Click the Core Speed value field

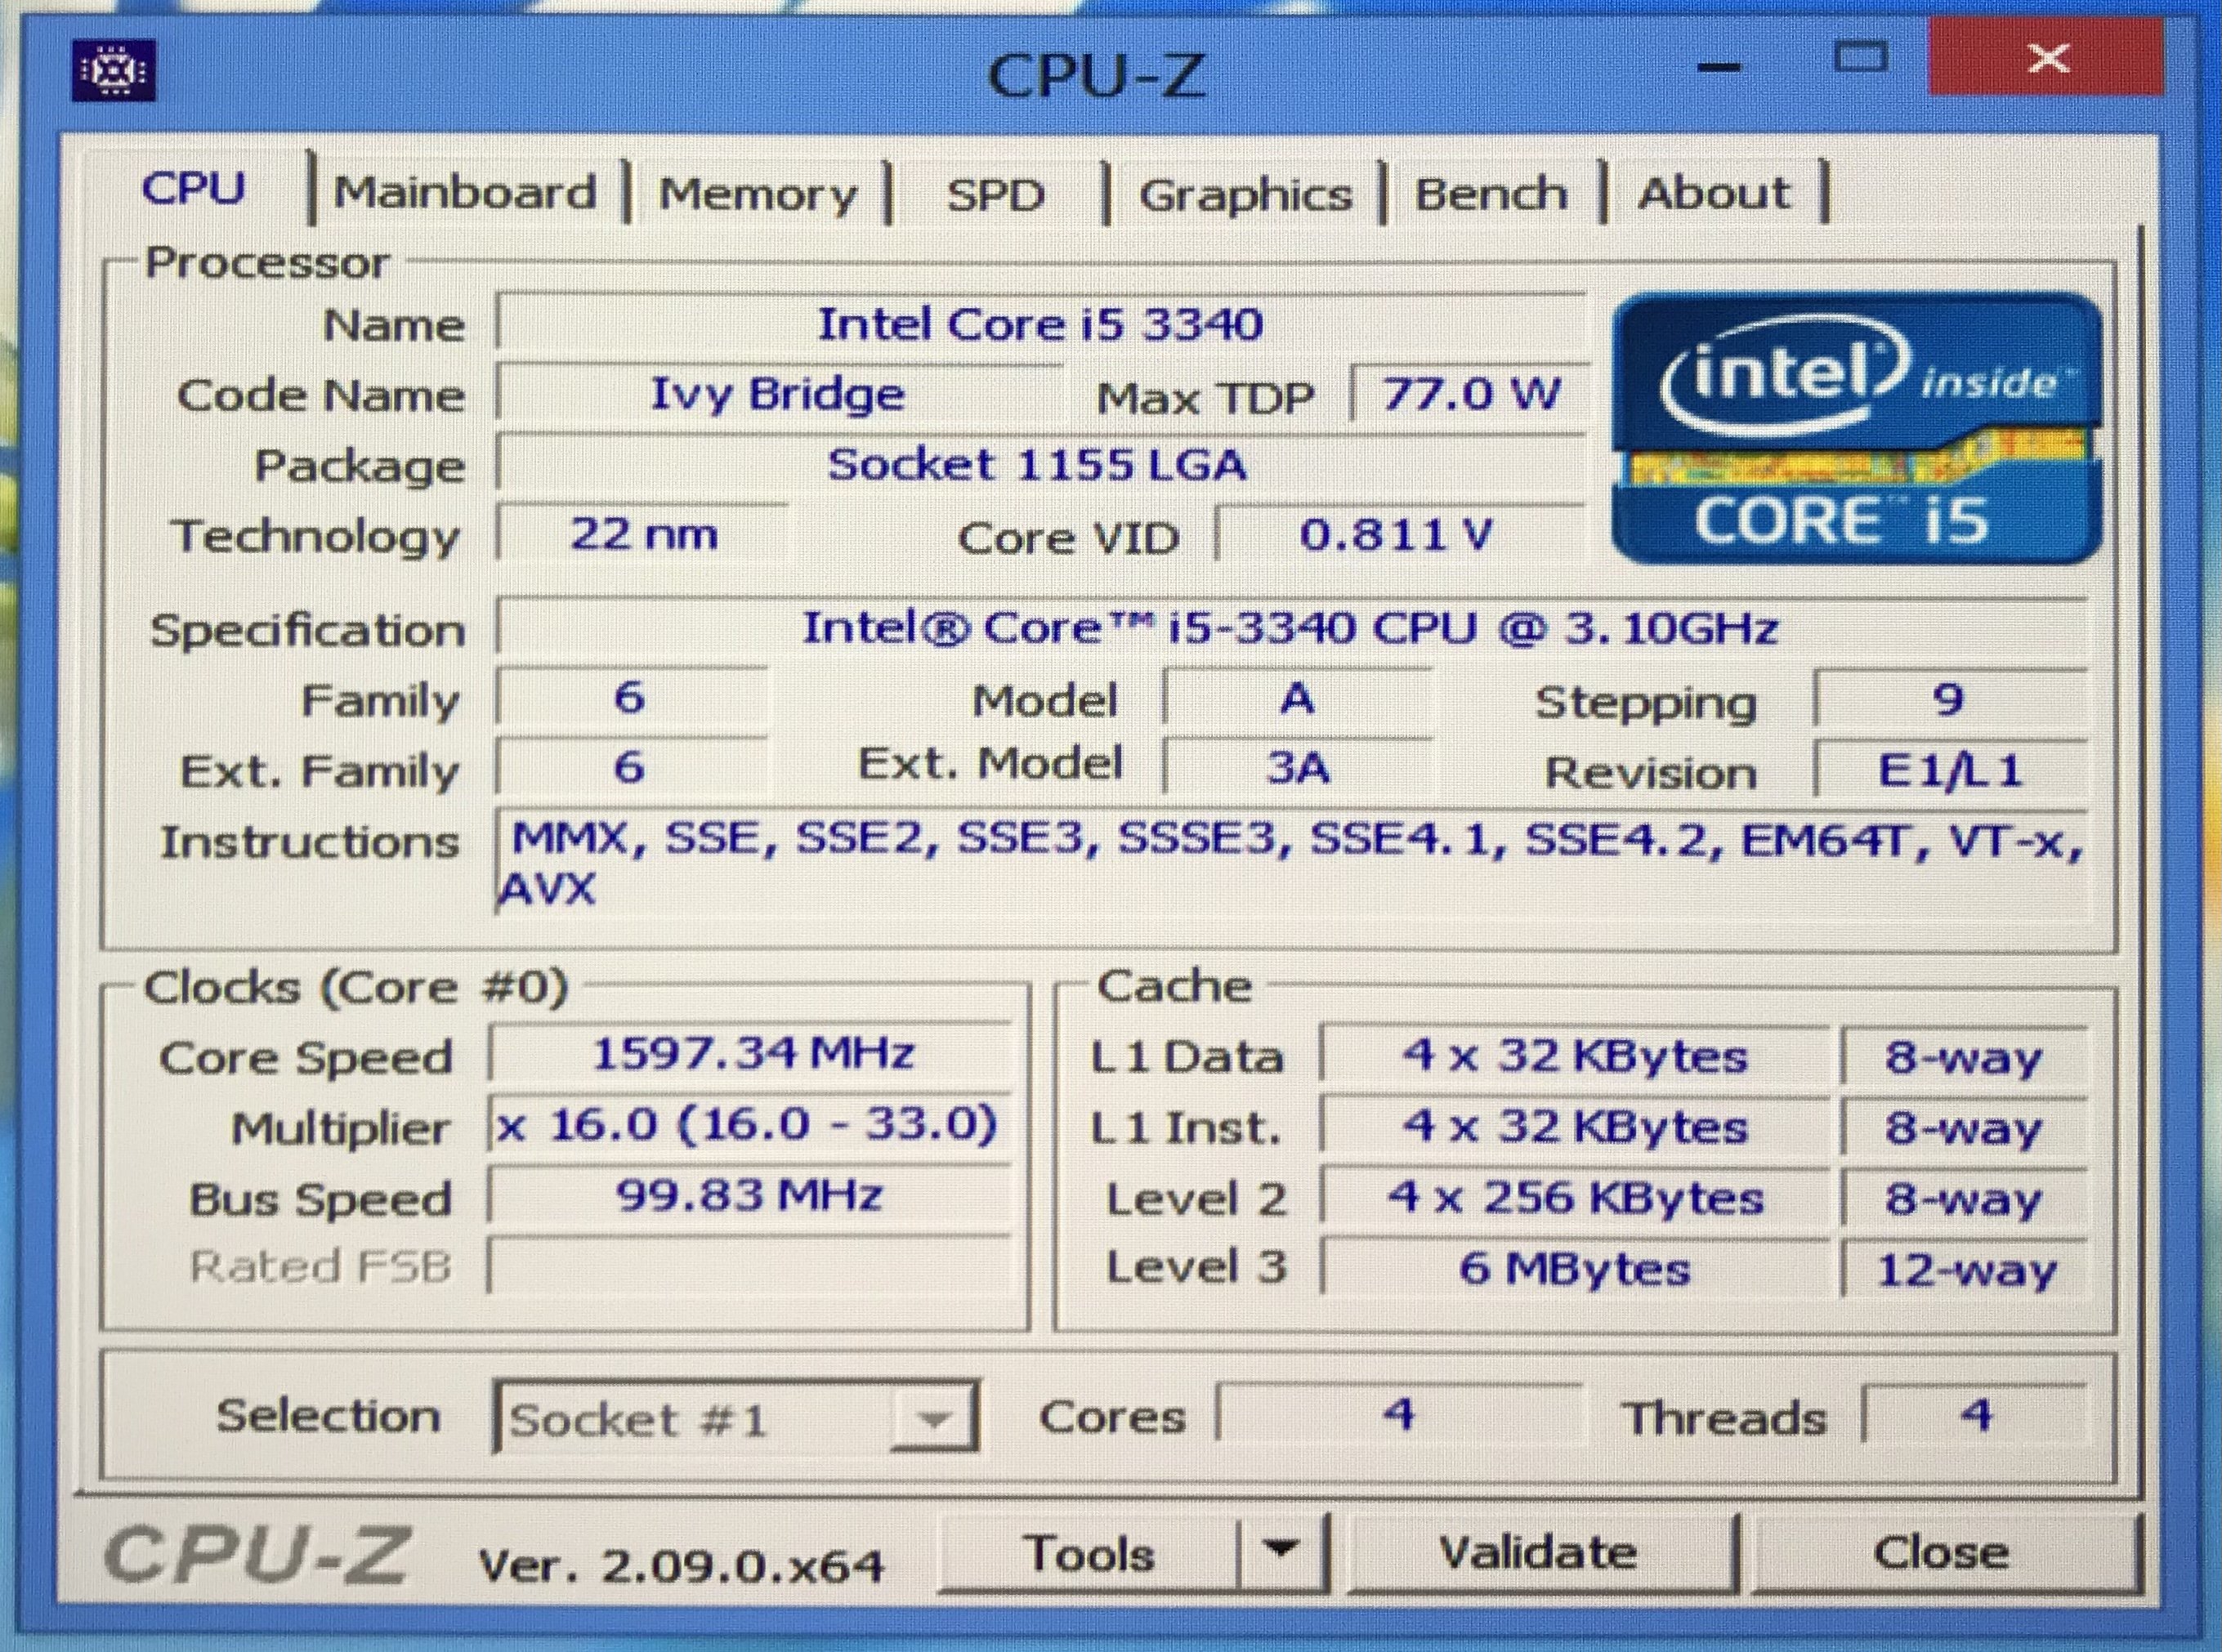click(750, 1054)
